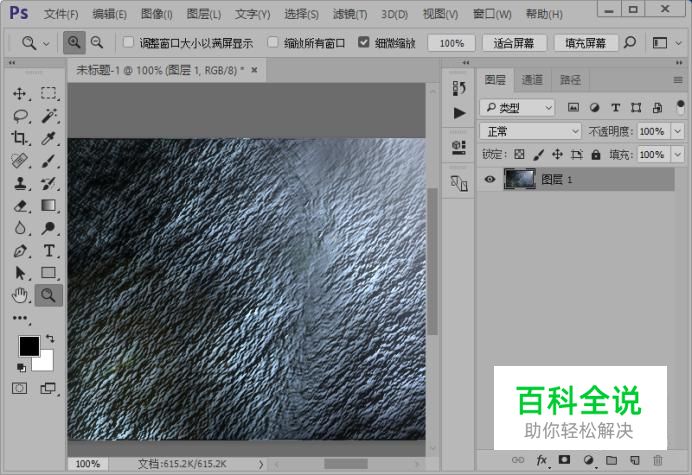Toggle lock transparent pixels
692x475 pixels.
[x=519, y=155]
